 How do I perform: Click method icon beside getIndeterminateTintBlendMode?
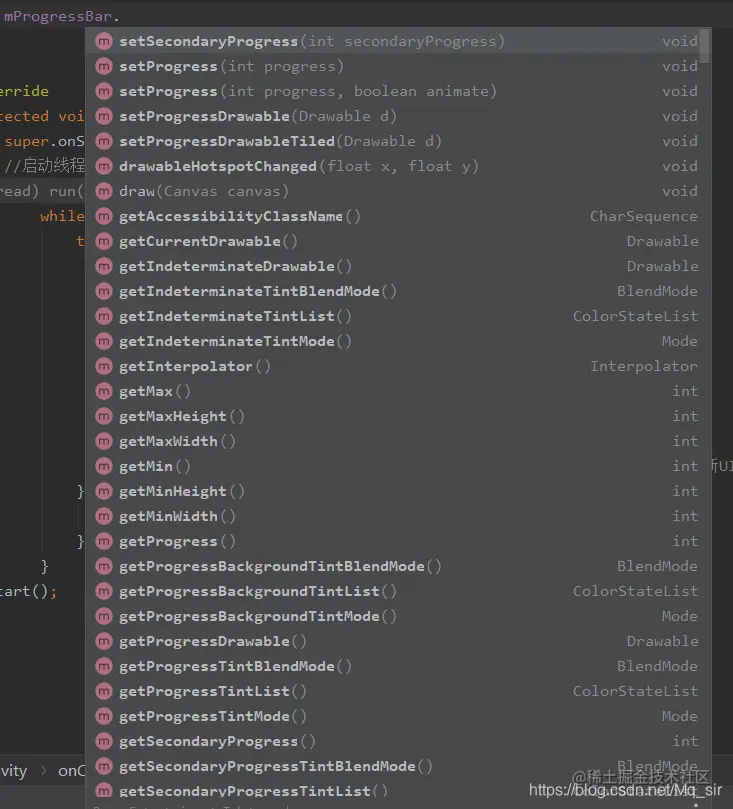[x=104, y=292]
